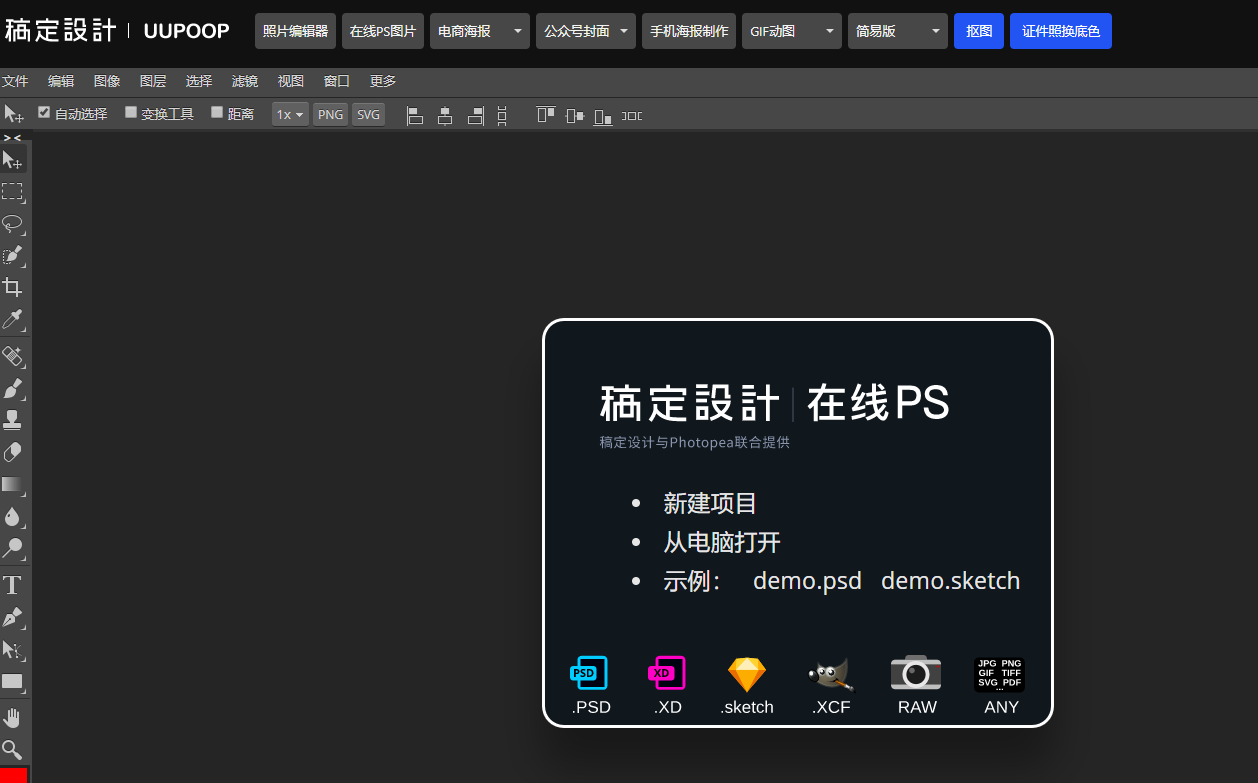The image size is (1258, 783).
Task: Select the Rectangle shape tool
Action: tap(13, 682)
